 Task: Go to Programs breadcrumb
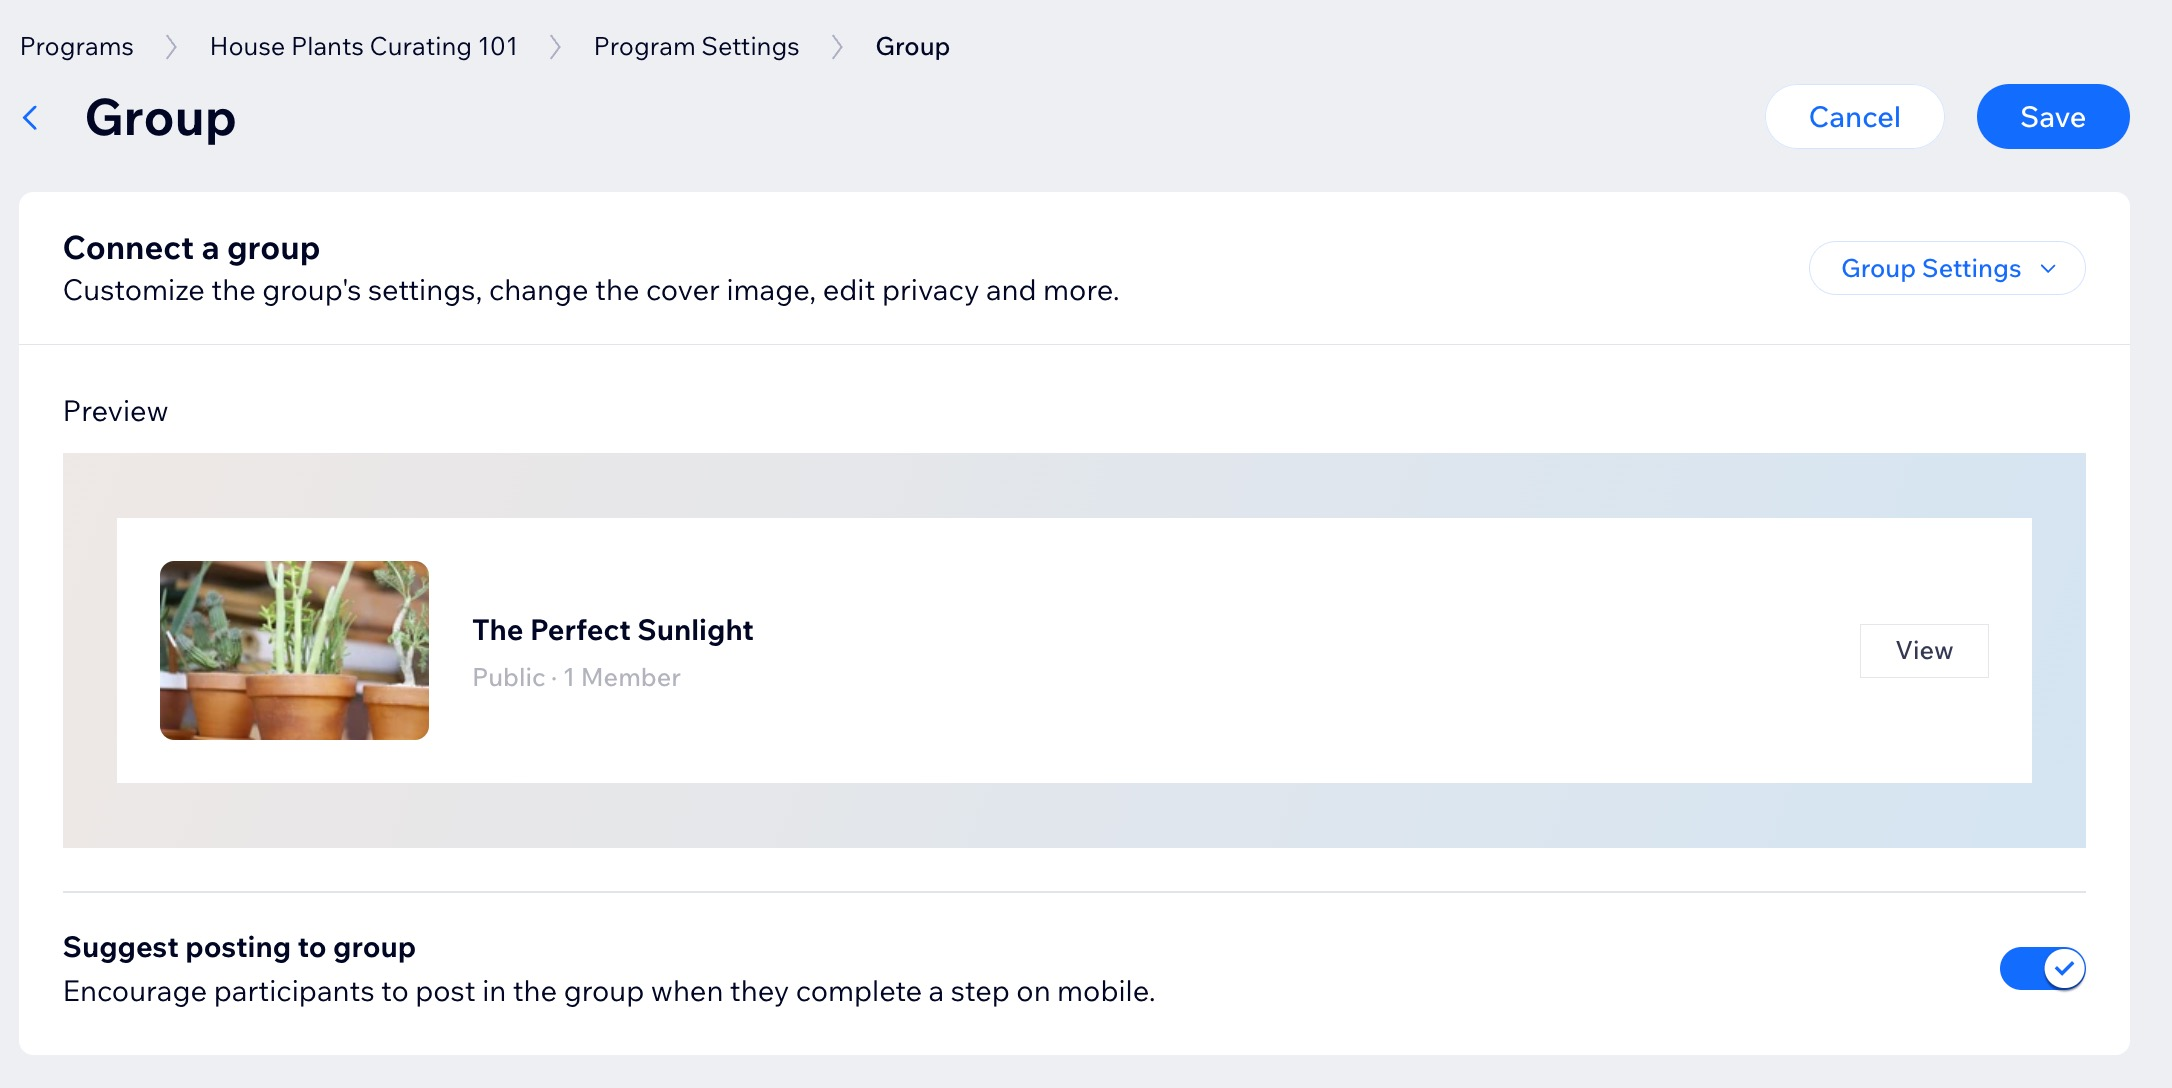[x=77, y=47]
